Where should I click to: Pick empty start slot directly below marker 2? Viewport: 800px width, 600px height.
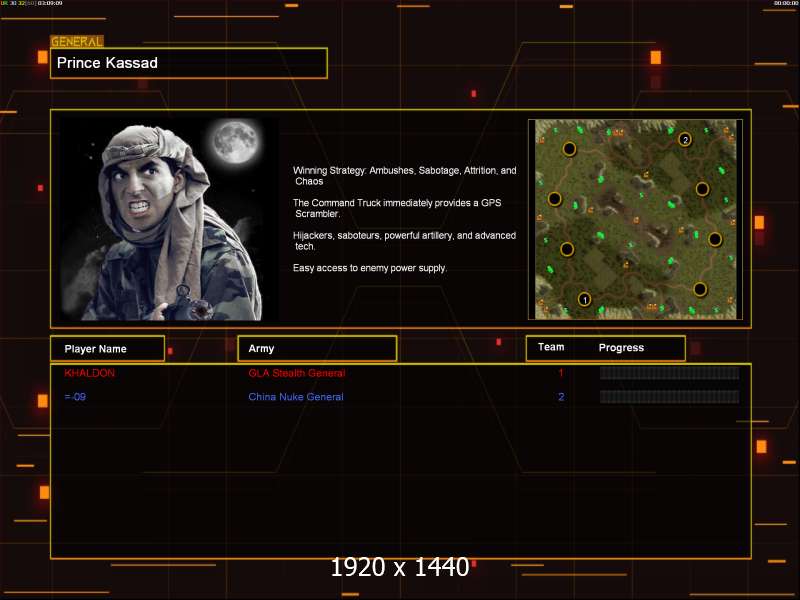[702, 188]
